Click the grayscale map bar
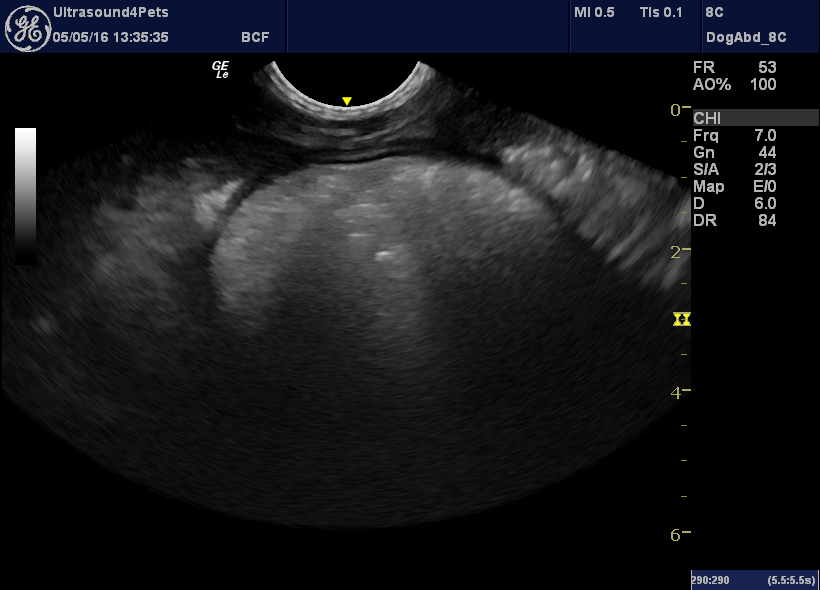Image resolution: width=820 pixels, height=590 pixels. click(x=25, y=196)
